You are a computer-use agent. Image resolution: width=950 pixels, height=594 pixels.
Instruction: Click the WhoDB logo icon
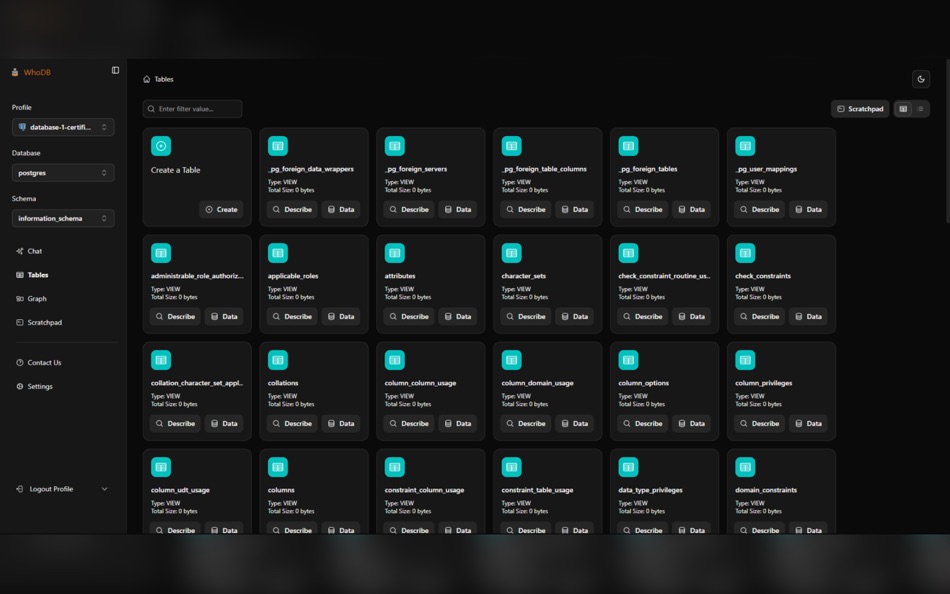(14, 71)
